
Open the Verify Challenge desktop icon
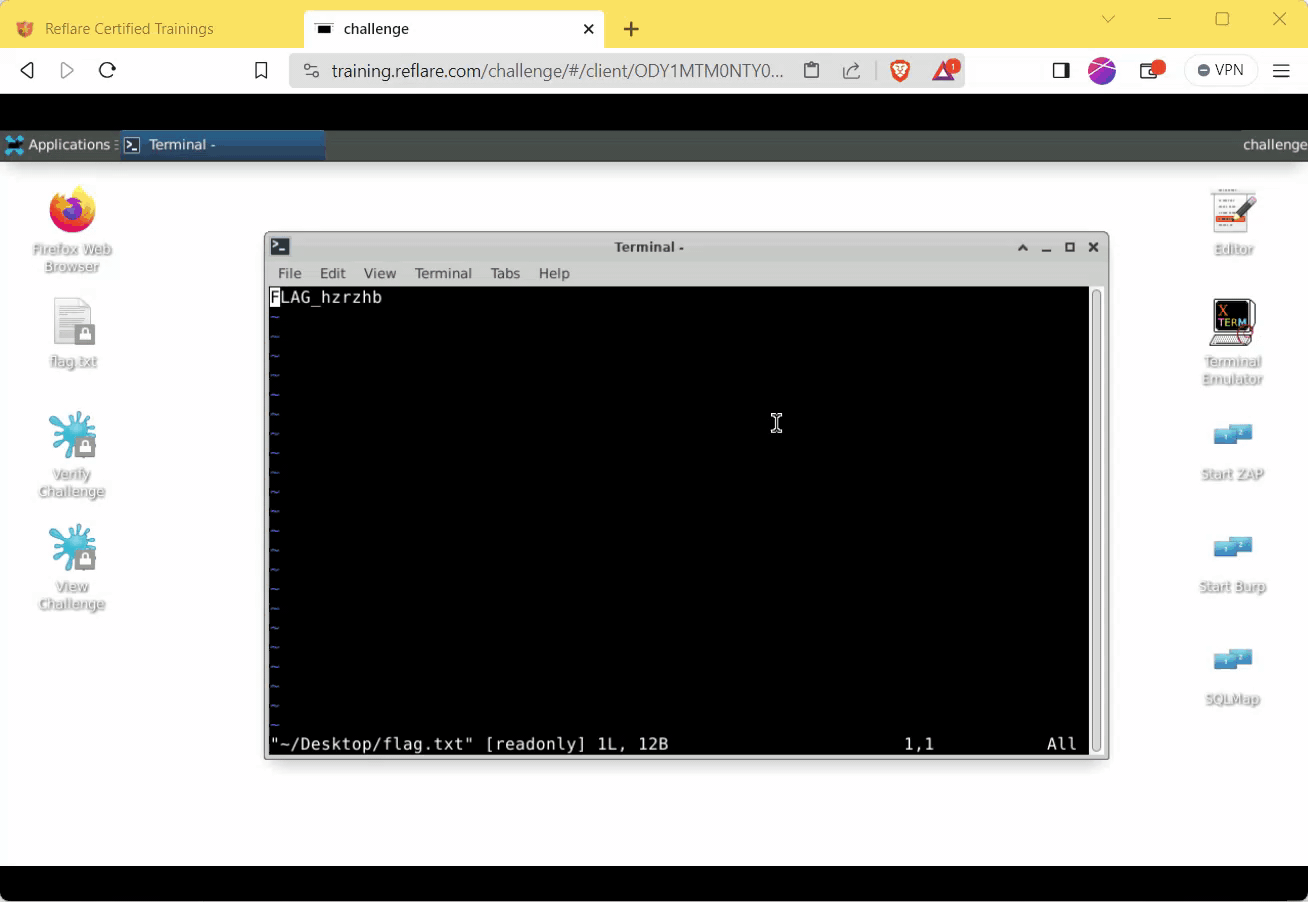[72, 455]
